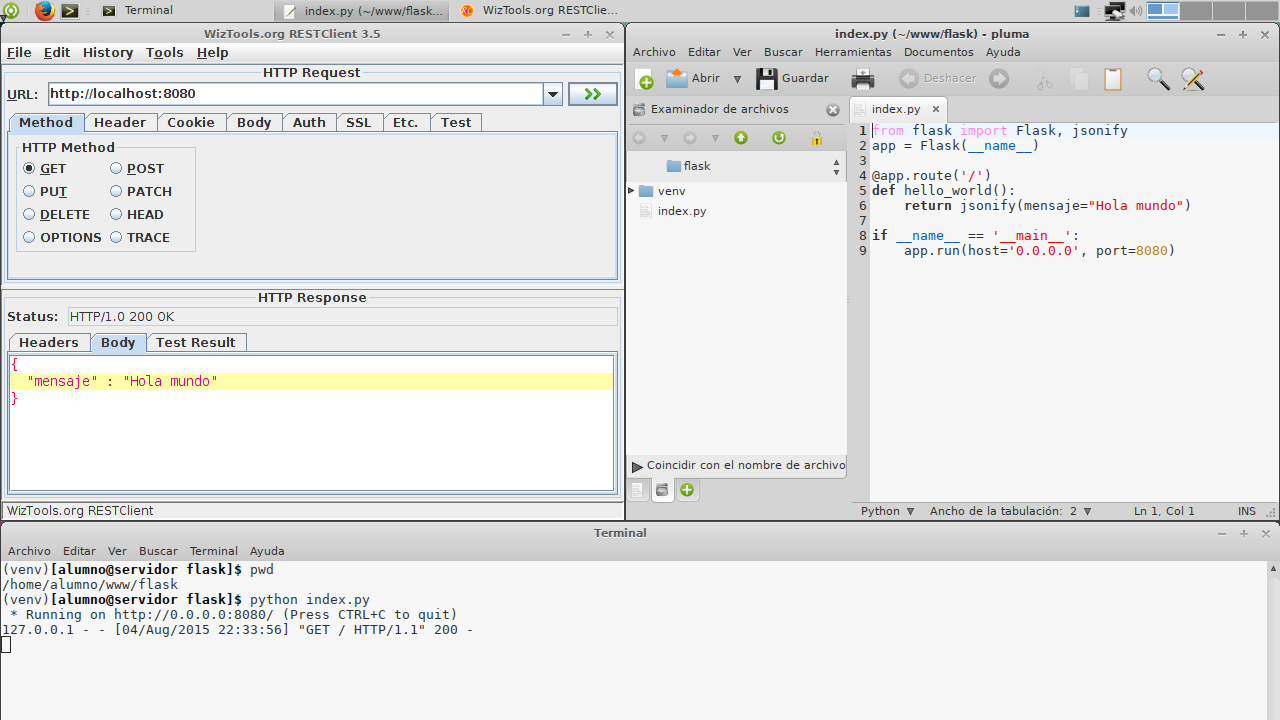
Task: Refresh the file browser view
Action: pyautogui.click(x=778, y=138)
